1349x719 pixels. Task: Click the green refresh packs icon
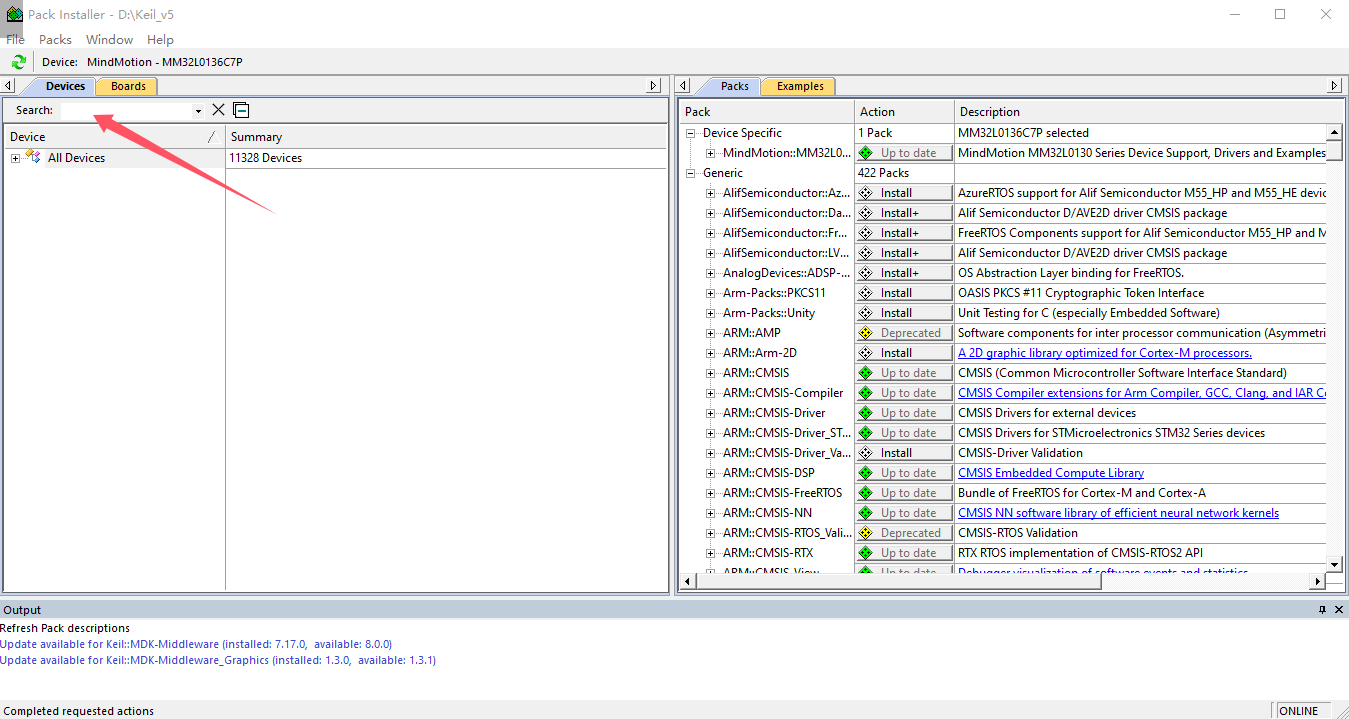pos(18,62)
